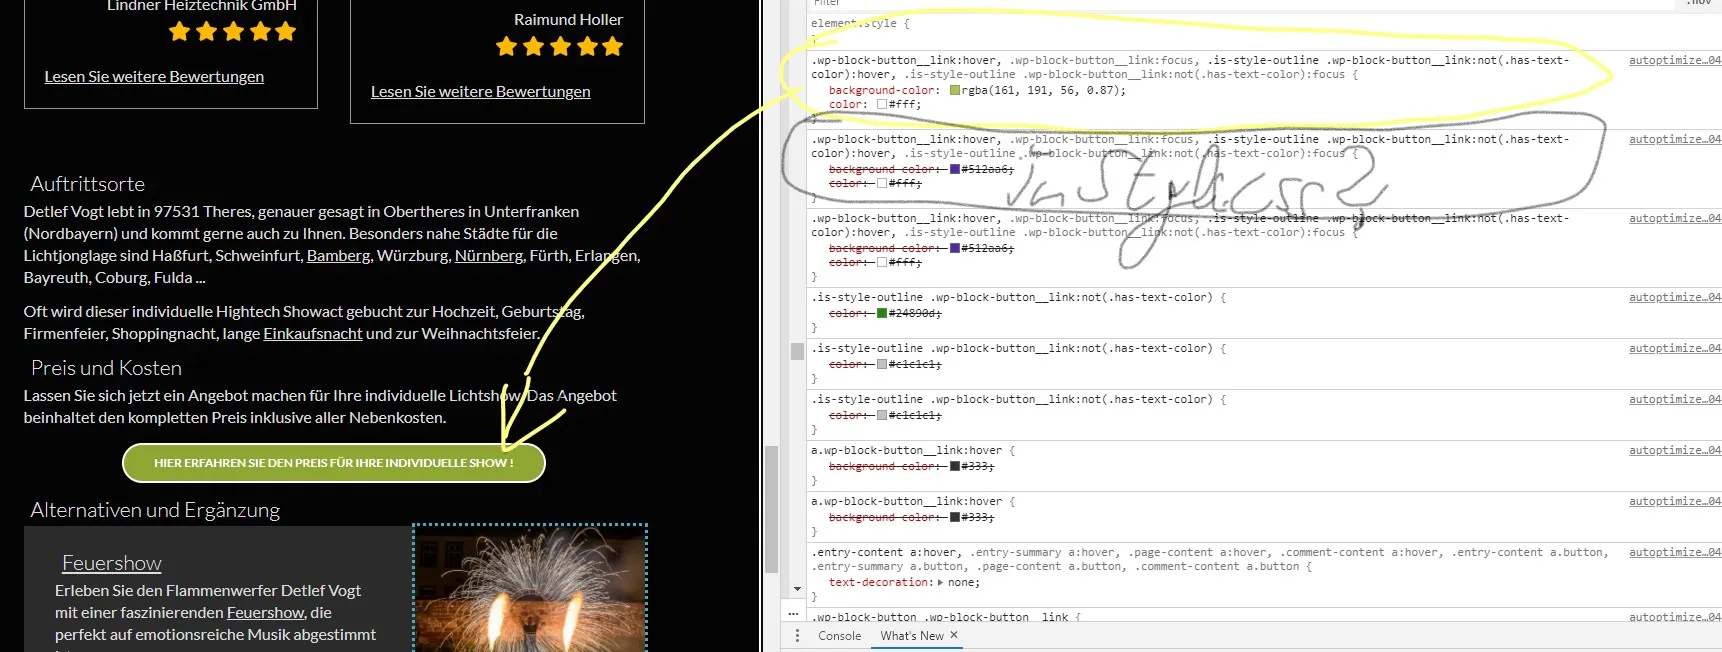This screenshot has width=1722, height=652.
Task: Click the white #fff color swatch in first rule
Action: point(882,104)
